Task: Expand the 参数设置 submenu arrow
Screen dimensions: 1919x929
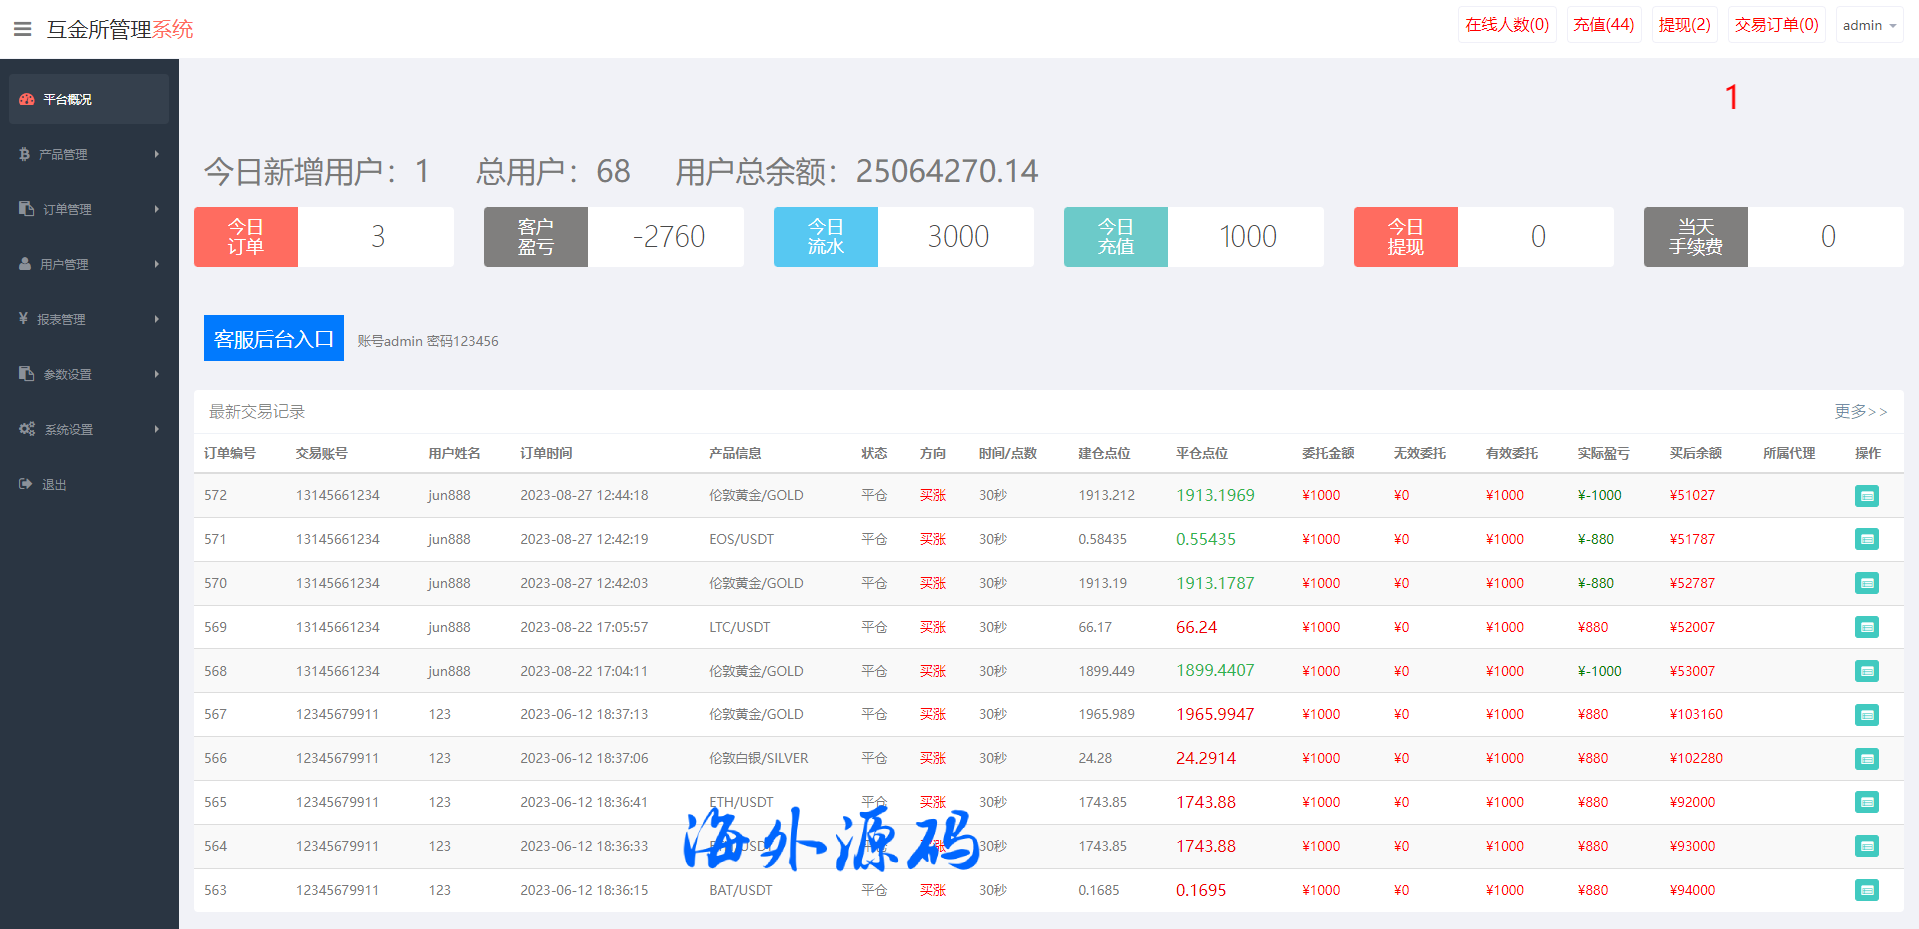Action: point(157,374)
